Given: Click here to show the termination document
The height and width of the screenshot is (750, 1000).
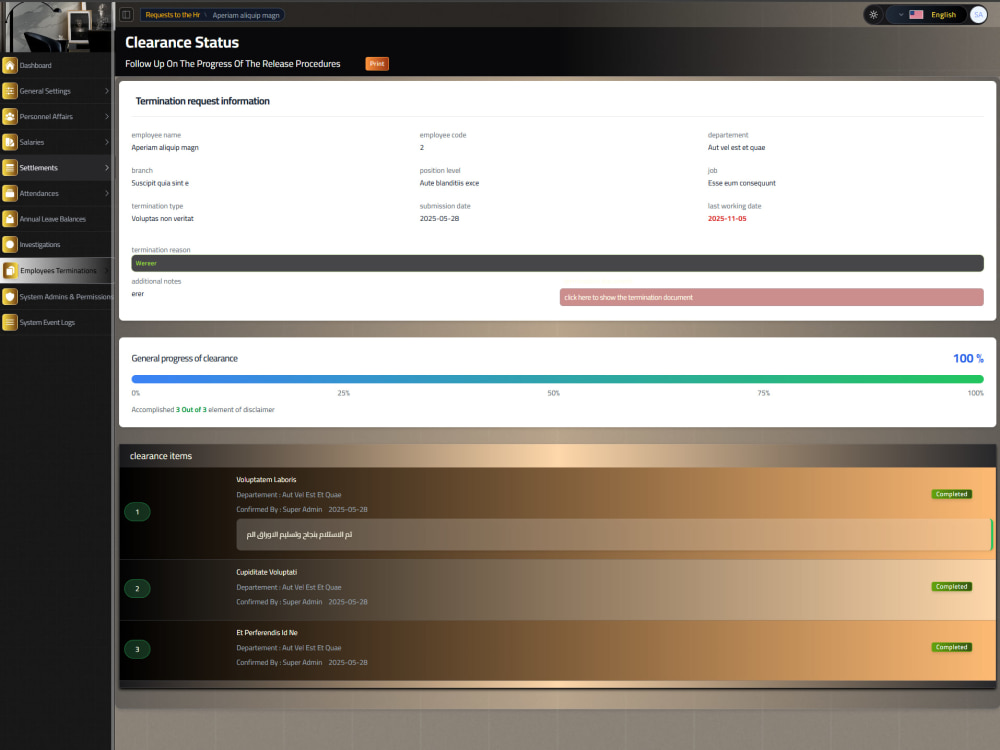Looking at the screenshot, I should point(771,297).
